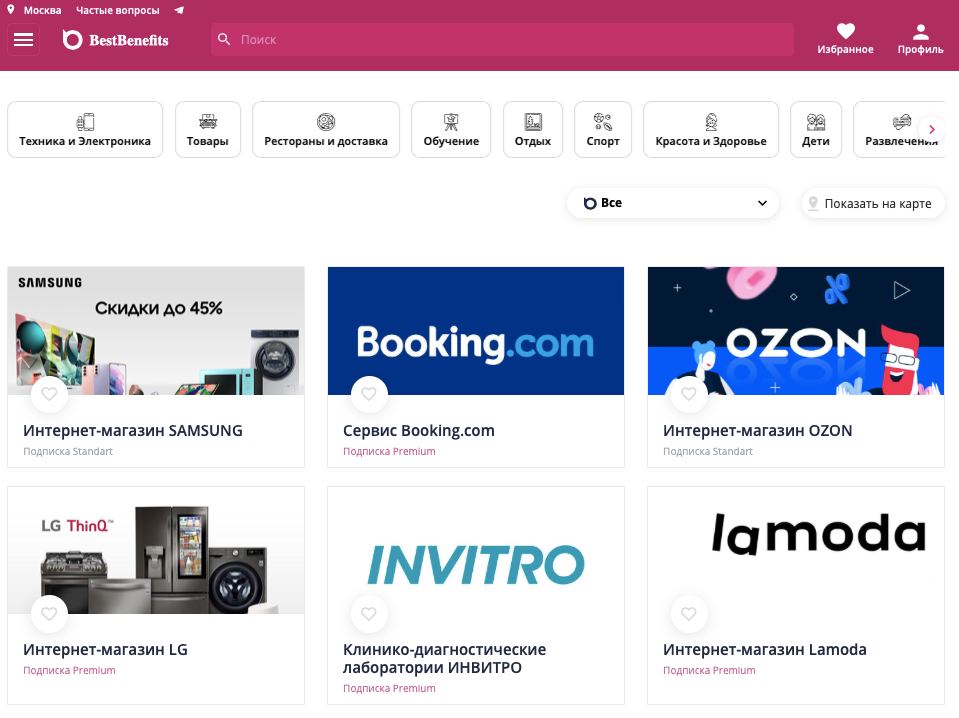Select Рестораны и доставка category
Viewport: 959px width, 718px height.
coord(326,130)
